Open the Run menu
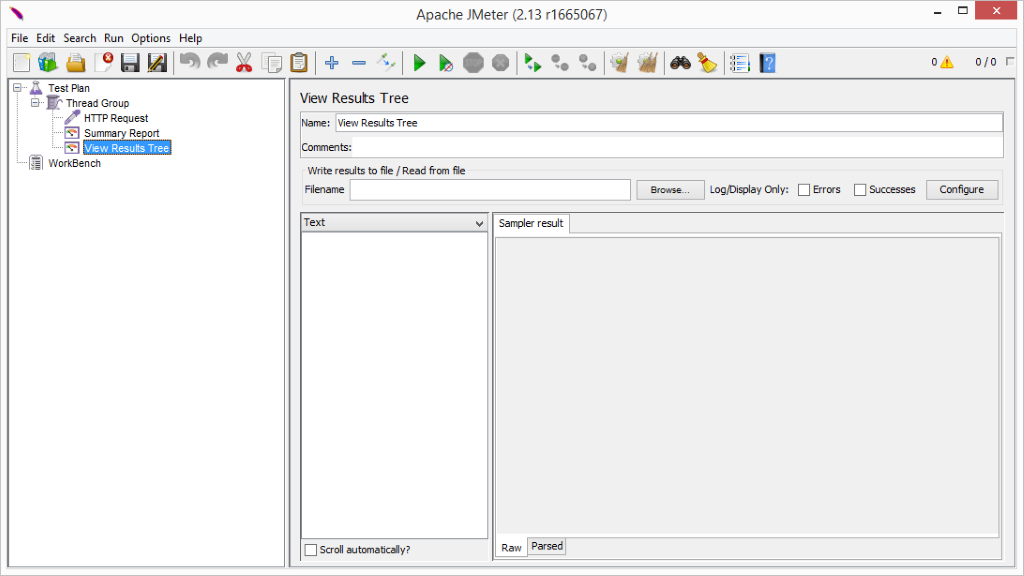 click(114, 38)
